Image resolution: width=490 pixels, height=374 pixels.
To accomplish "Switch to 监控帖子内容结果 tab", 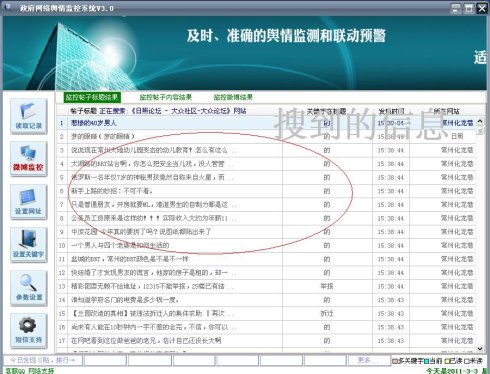I will click(x=166, y=97).
